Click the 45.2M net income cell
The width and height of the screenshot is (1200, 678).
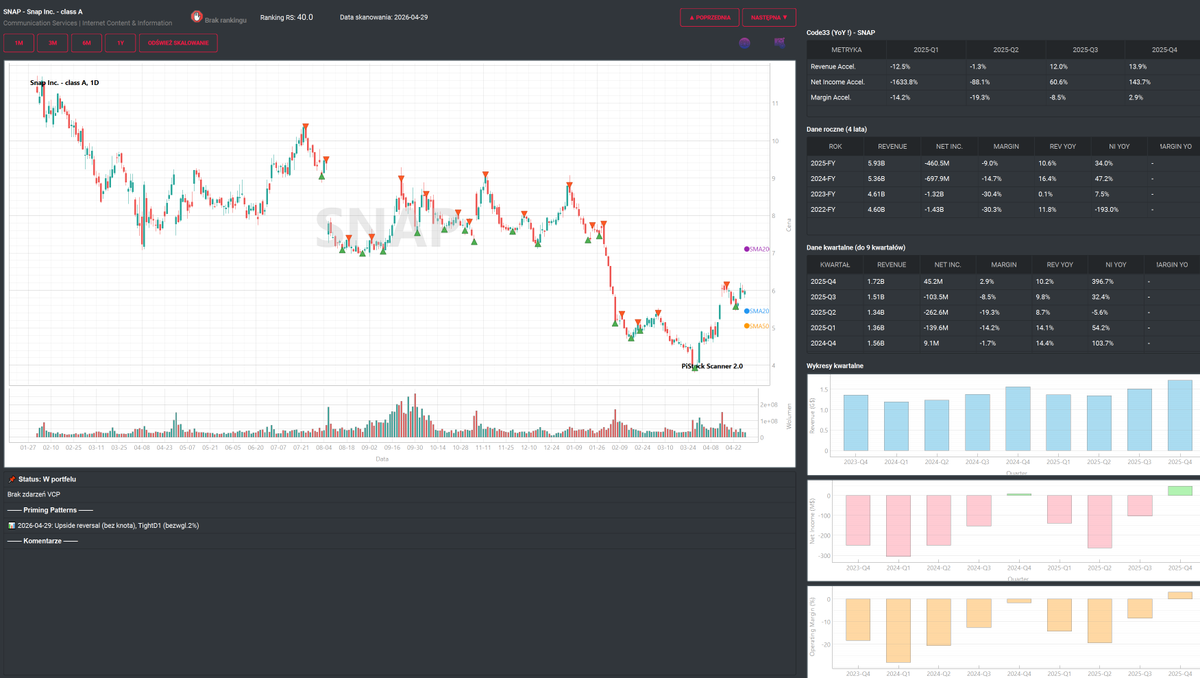933,282
